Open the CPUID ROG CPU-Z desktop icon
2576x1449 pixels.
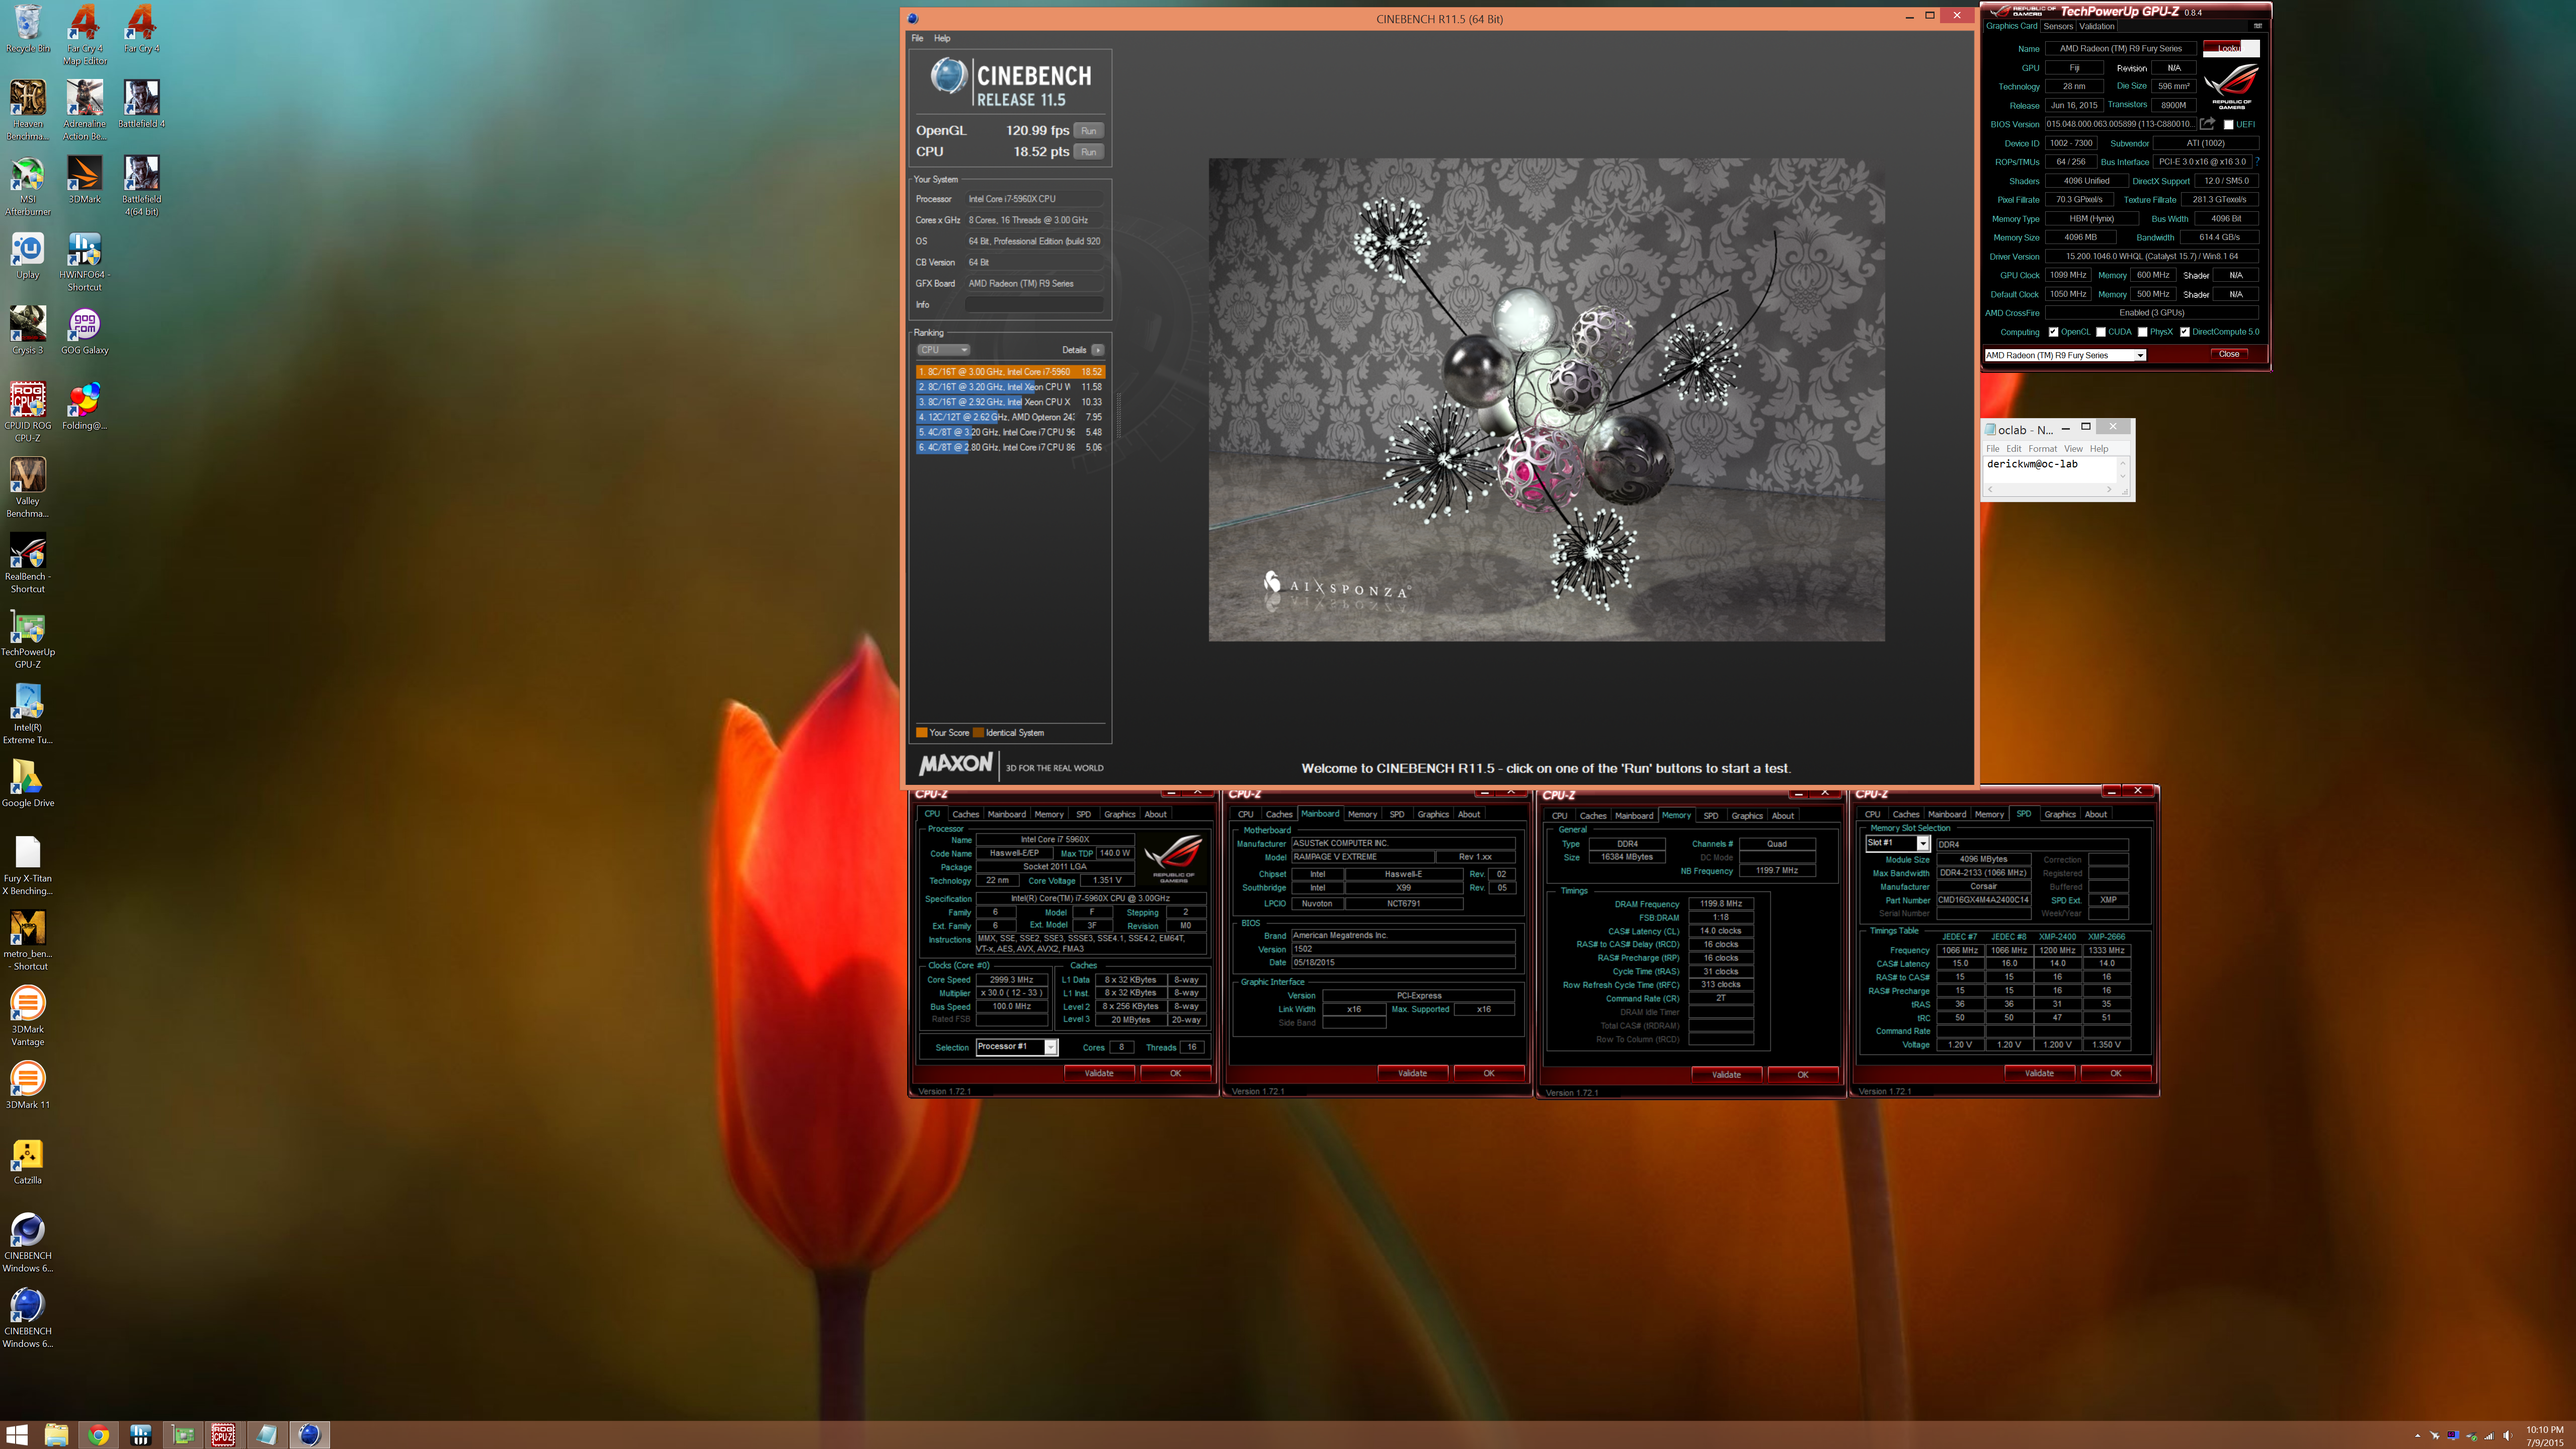[x=28, y=412]
